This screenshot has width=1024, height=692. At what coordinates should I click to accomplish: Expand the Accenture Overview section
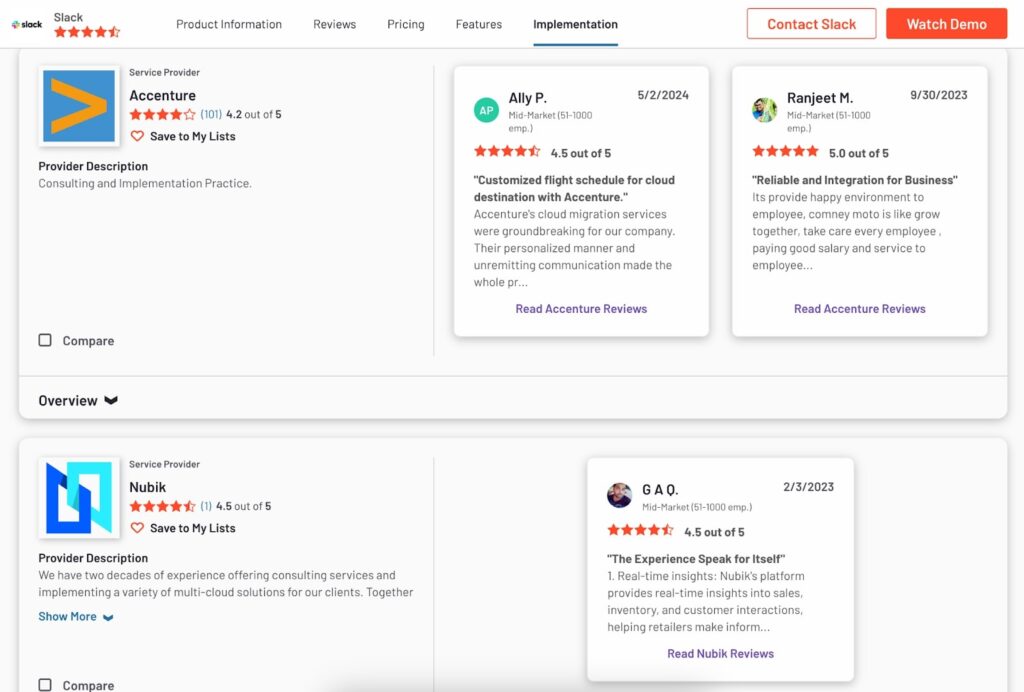(78, 400)
